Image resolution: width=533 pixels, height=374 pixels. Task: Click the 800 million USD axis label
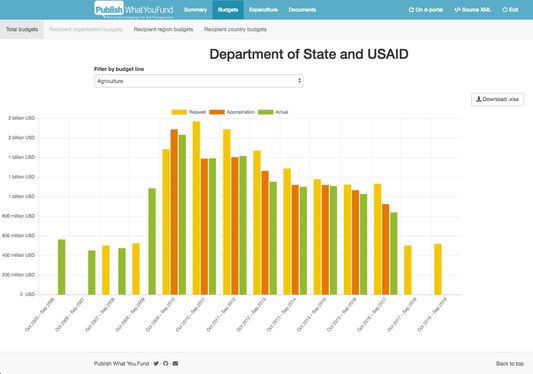click(18, 216)
